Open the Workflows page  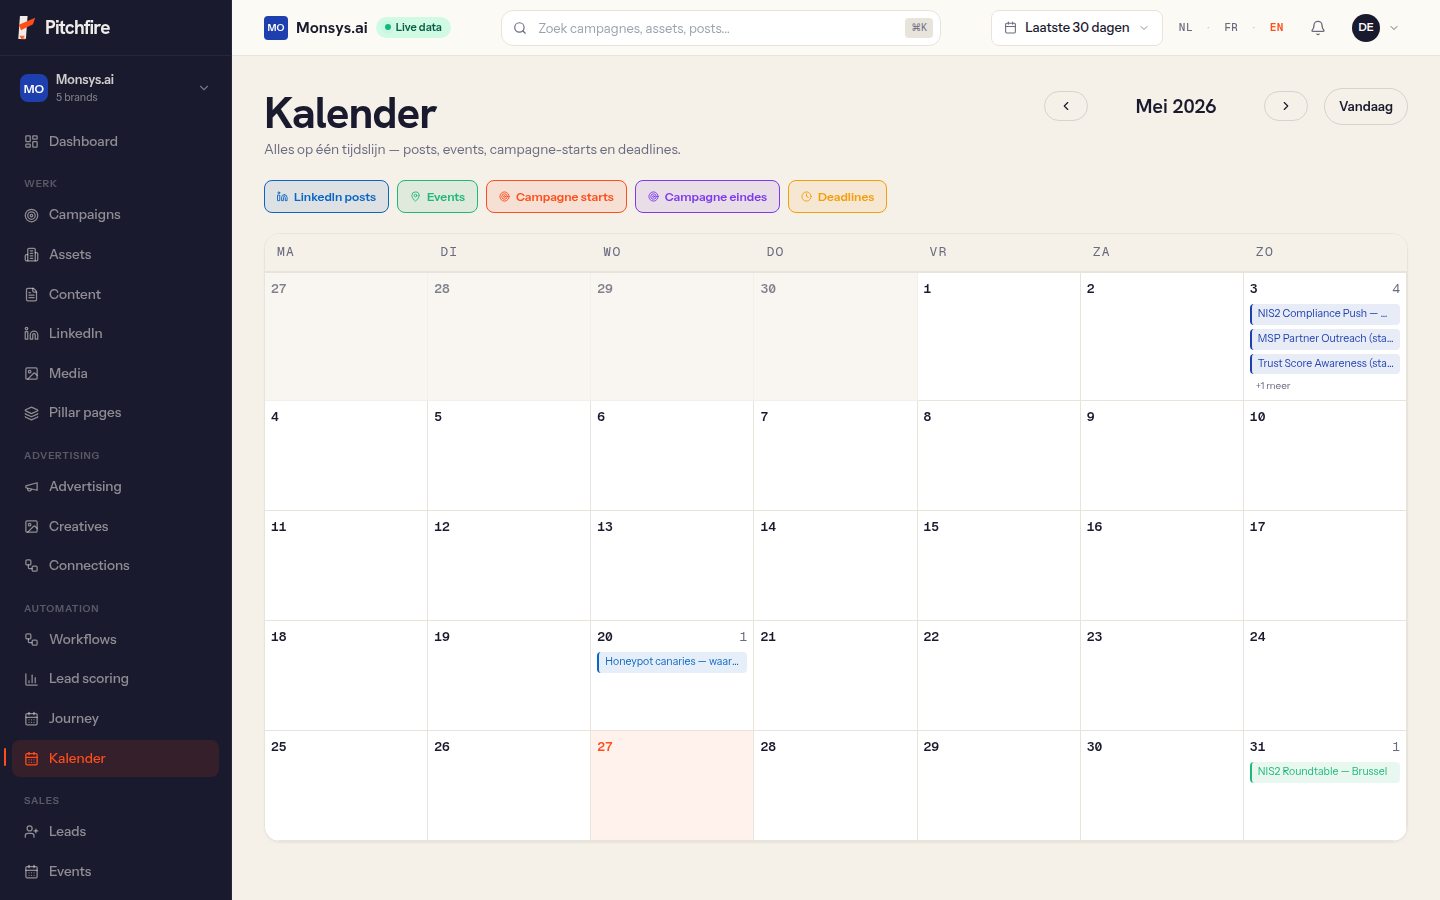click(116, 639)
